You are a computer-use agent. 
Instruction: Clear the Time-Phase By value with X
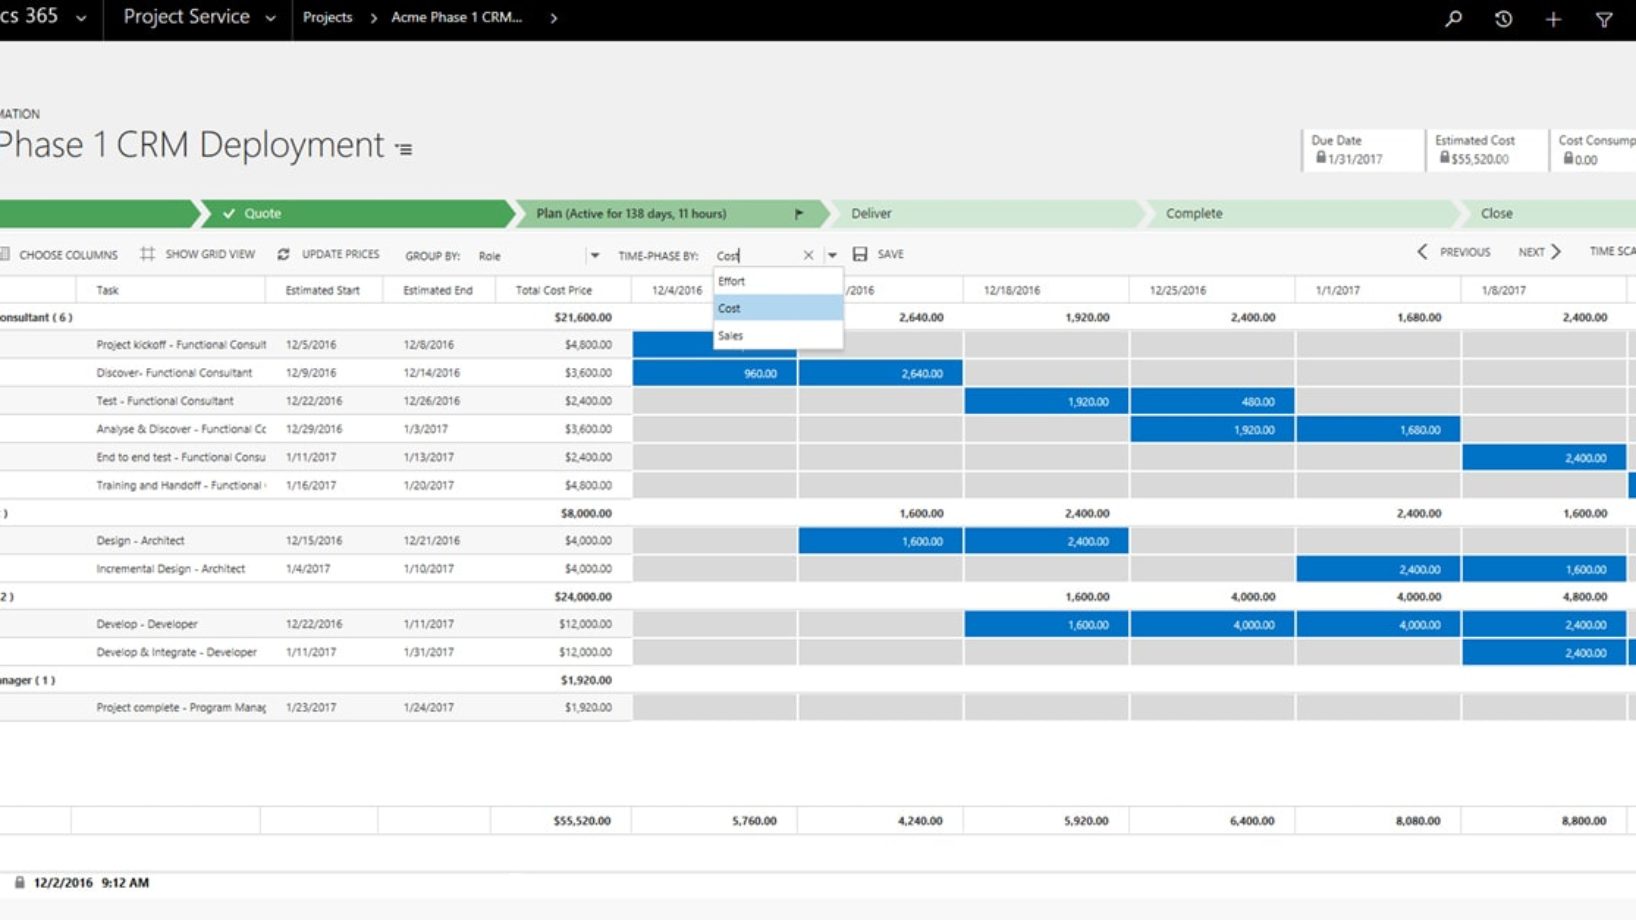click(x=808, y=255)
